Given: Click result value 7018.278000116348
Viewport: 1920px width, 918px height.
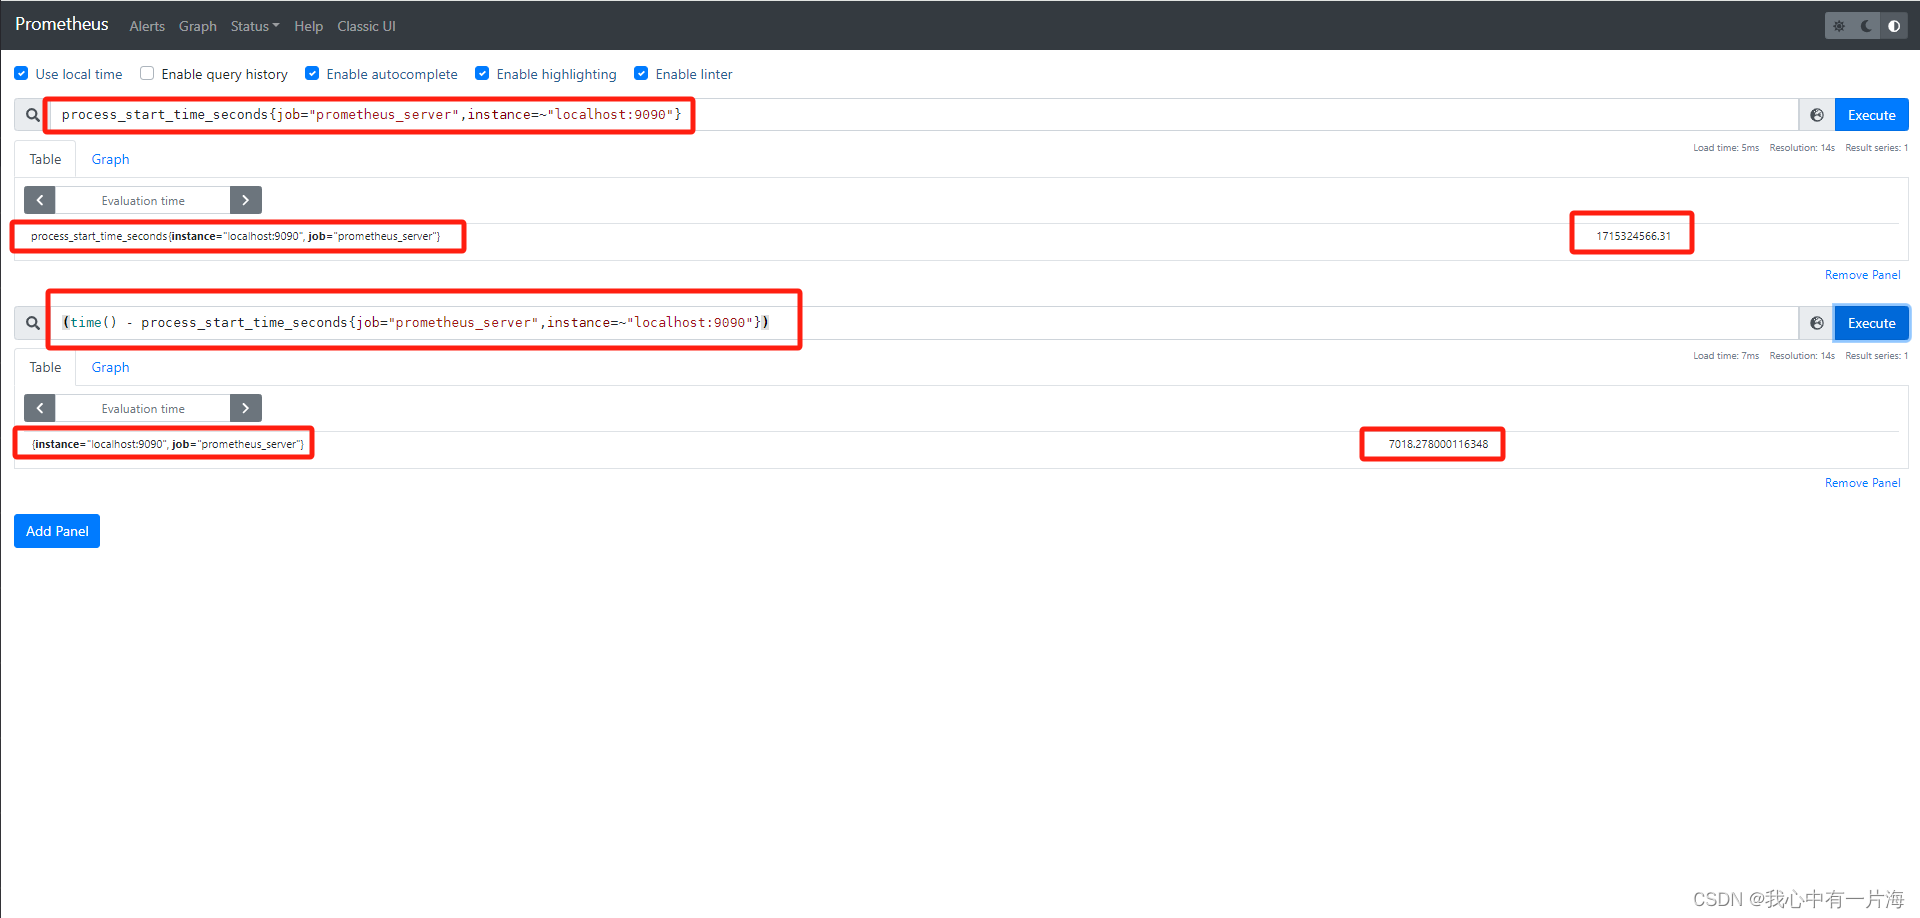Looking at the screenshot, I should [1438, 444].
